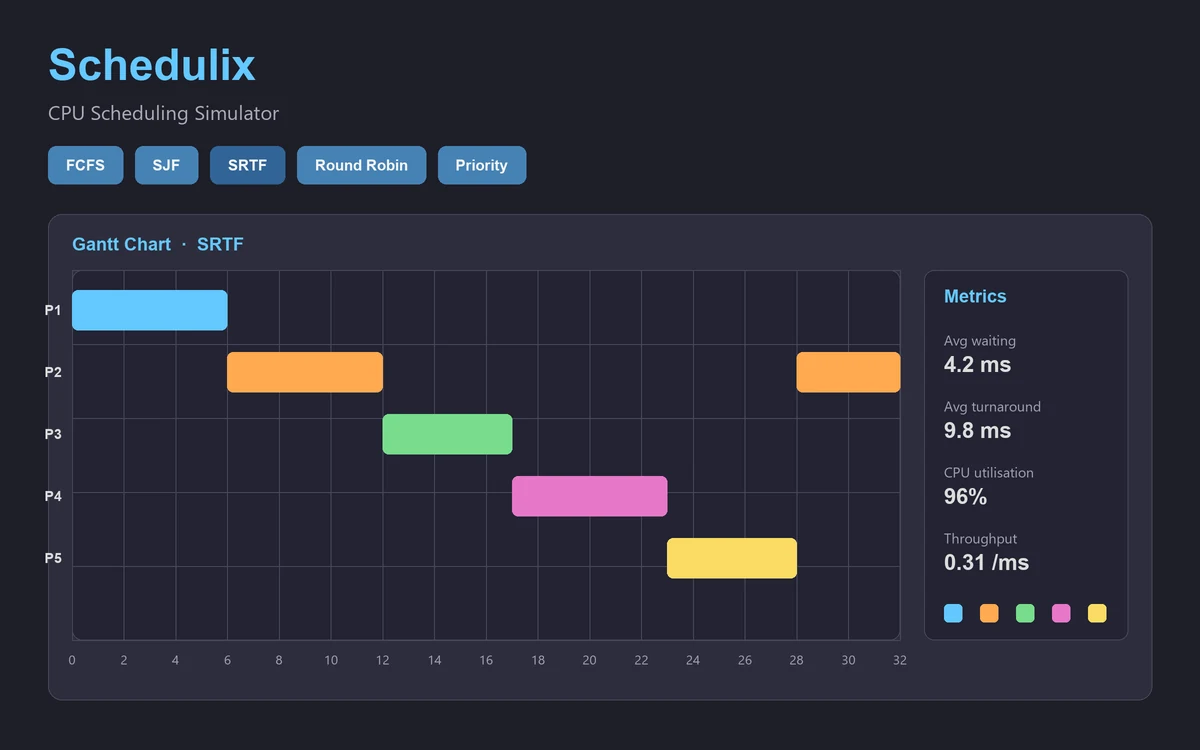The height and width of the screenshot is (750, 1200).
Task: Click the Gantt Chart · SRTF heading
Action: pyautogui.click(x=158, y=244)
